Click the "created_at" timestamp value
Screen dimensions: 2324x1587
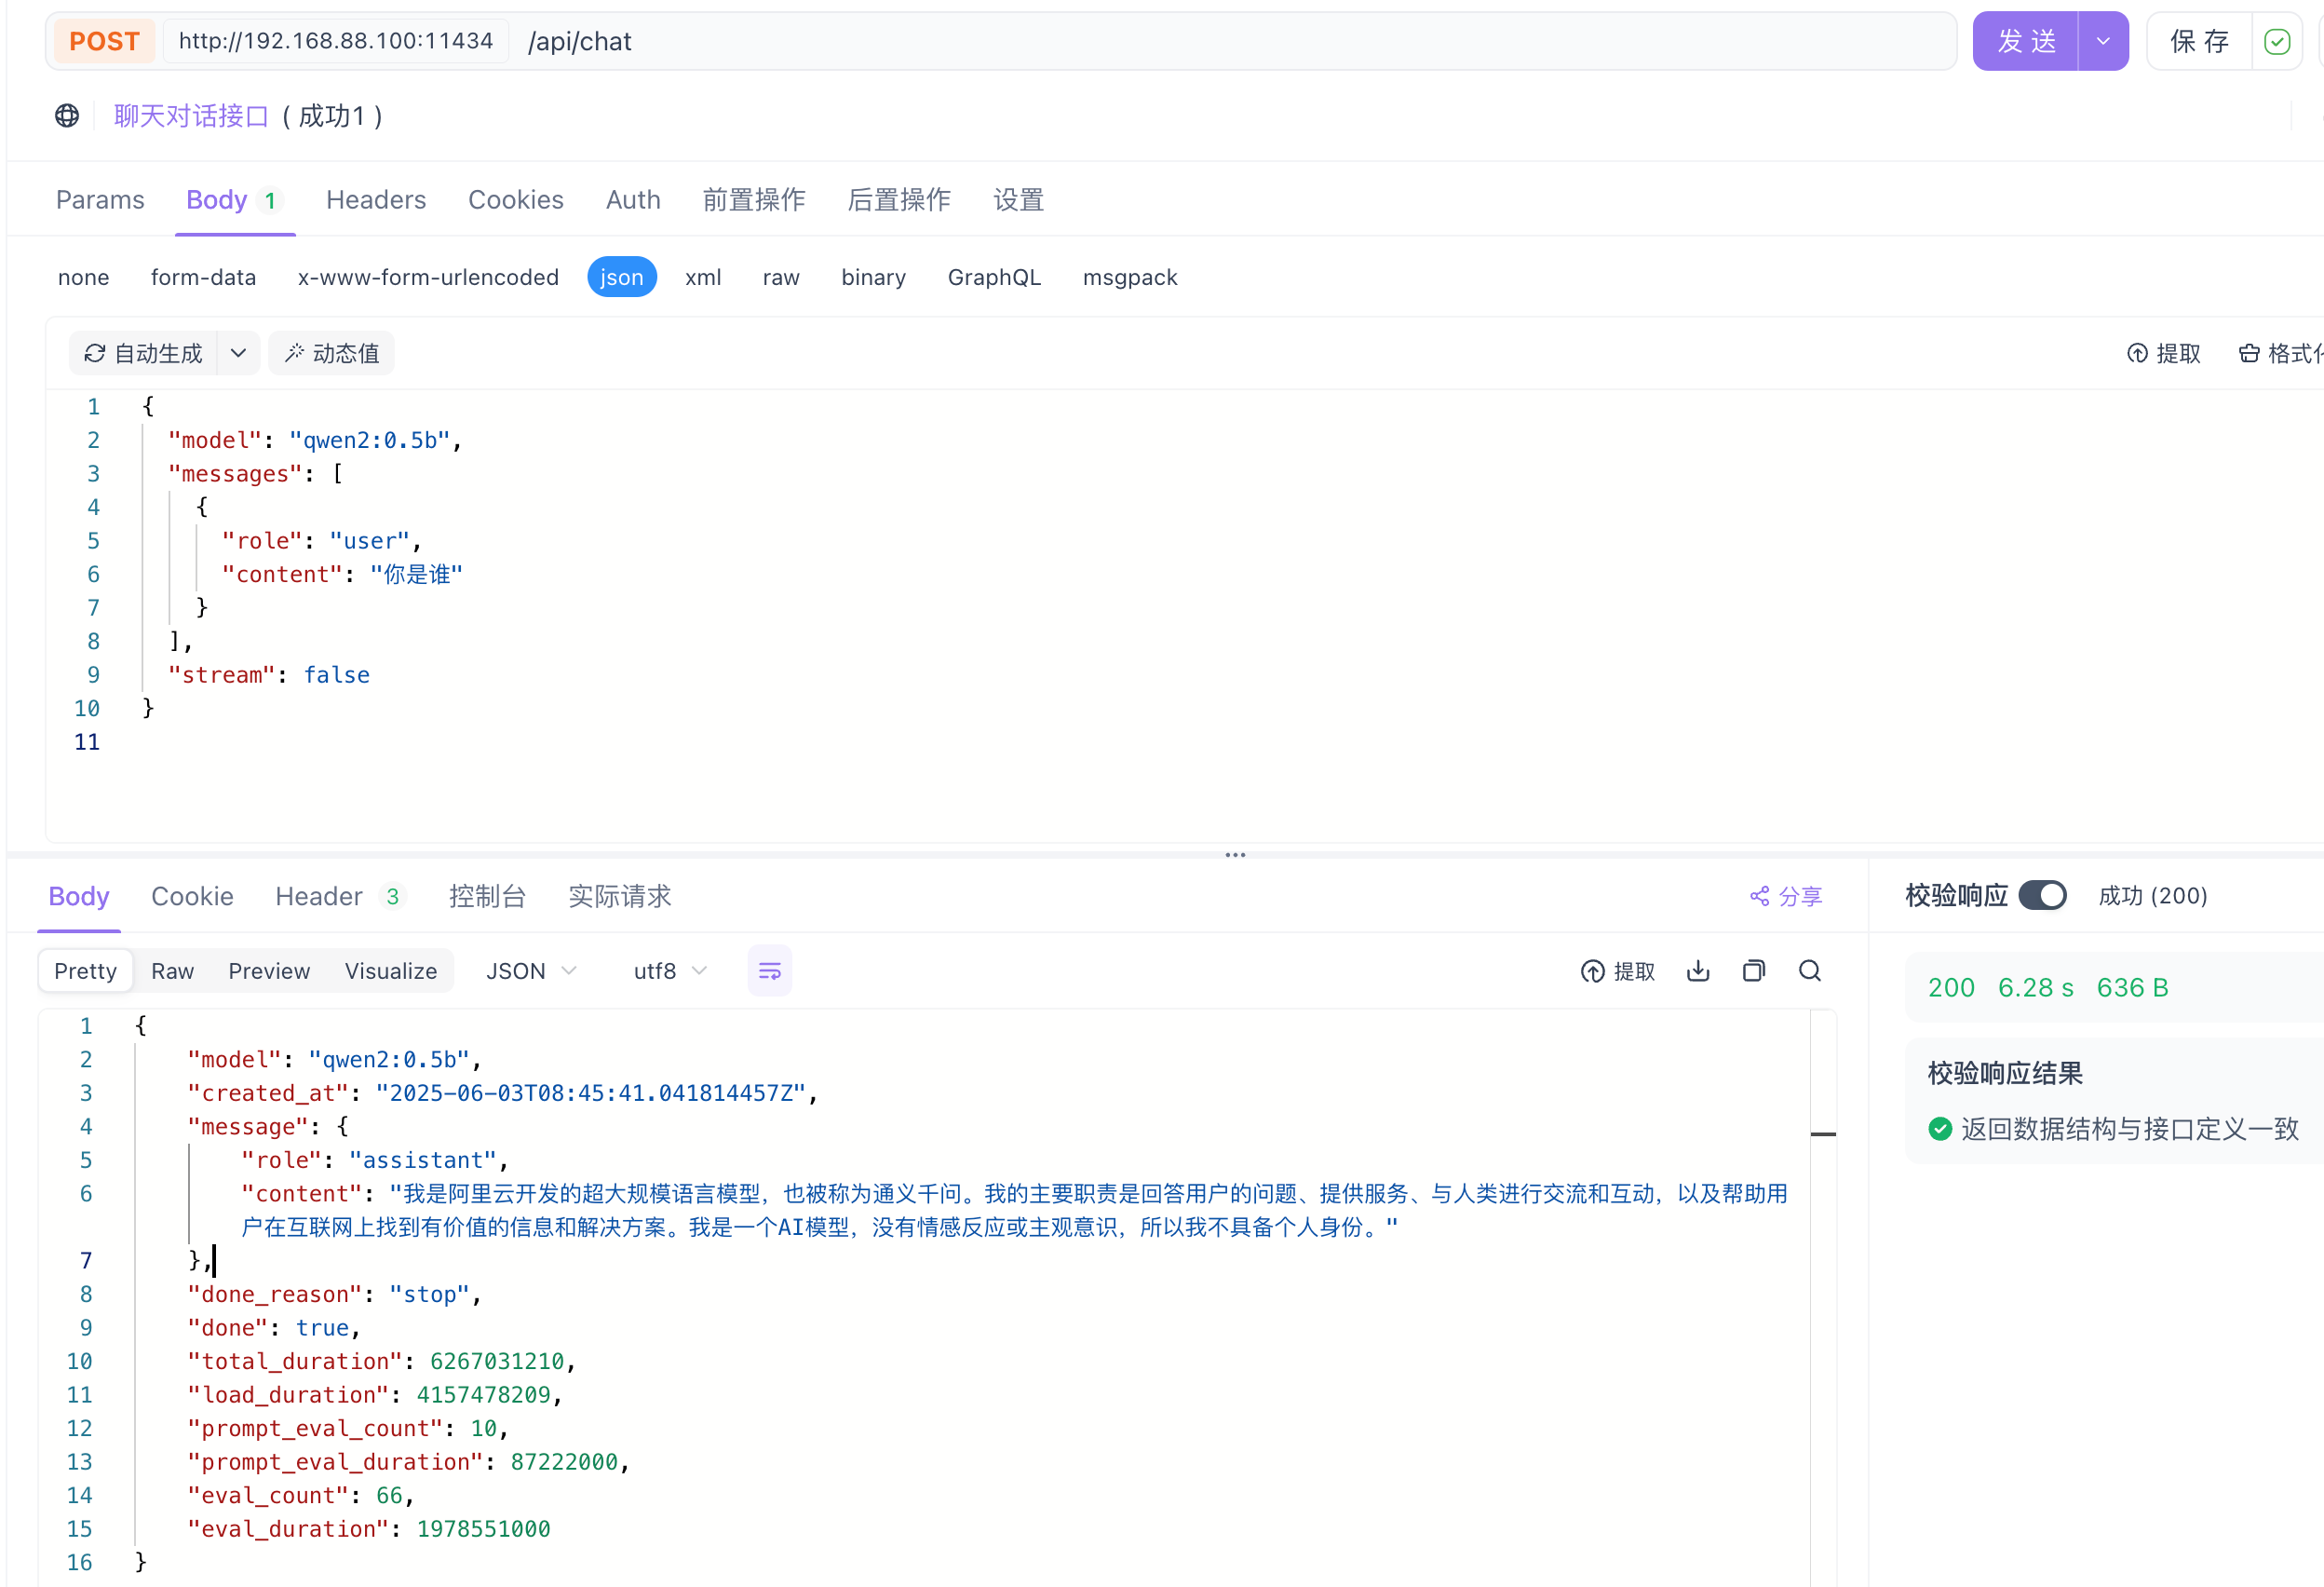click(x=590, y=1093)
